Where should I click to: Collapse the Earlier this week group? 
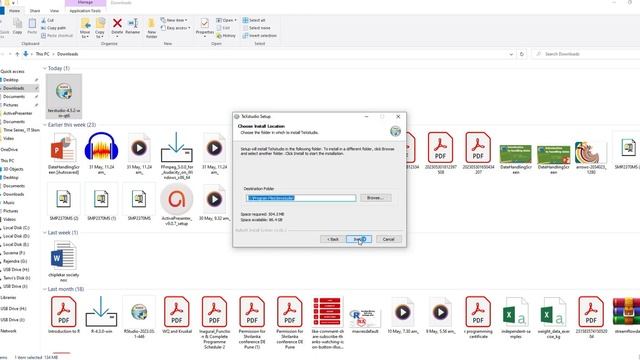click(45, 125)
